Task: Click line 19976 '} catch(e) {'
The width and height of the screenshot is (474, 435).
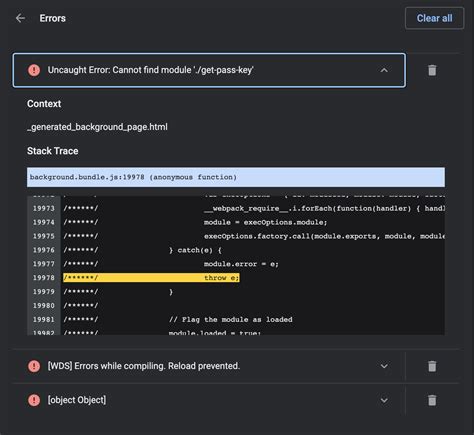Action: point(195,250)
